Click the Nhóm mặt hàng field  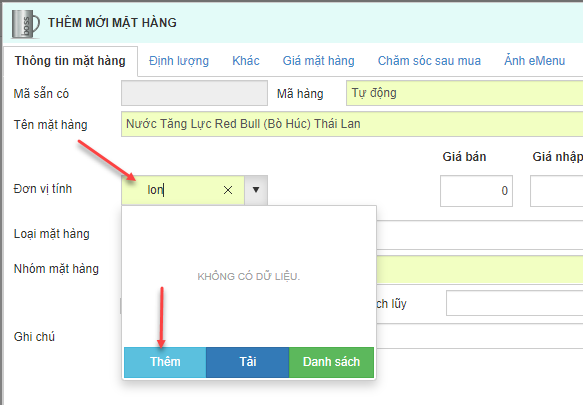pyautogui.click(x=480, y=269)
